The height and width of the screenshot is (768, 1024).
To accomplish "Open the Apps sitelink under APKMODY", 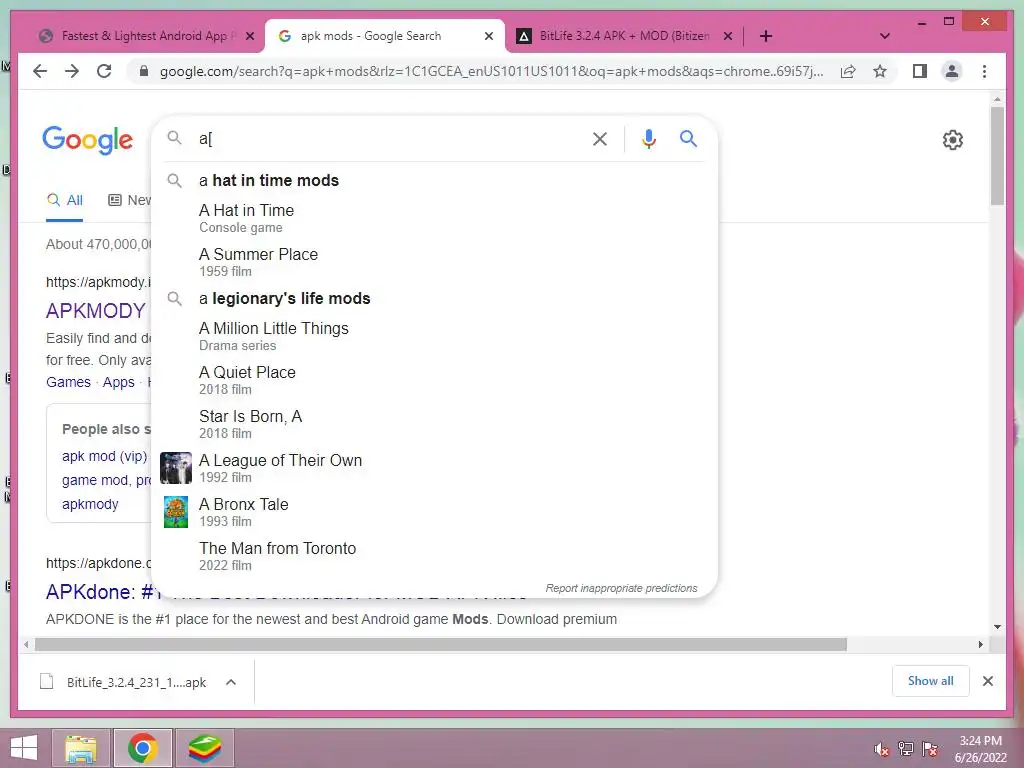I will [x=118, y=382].
